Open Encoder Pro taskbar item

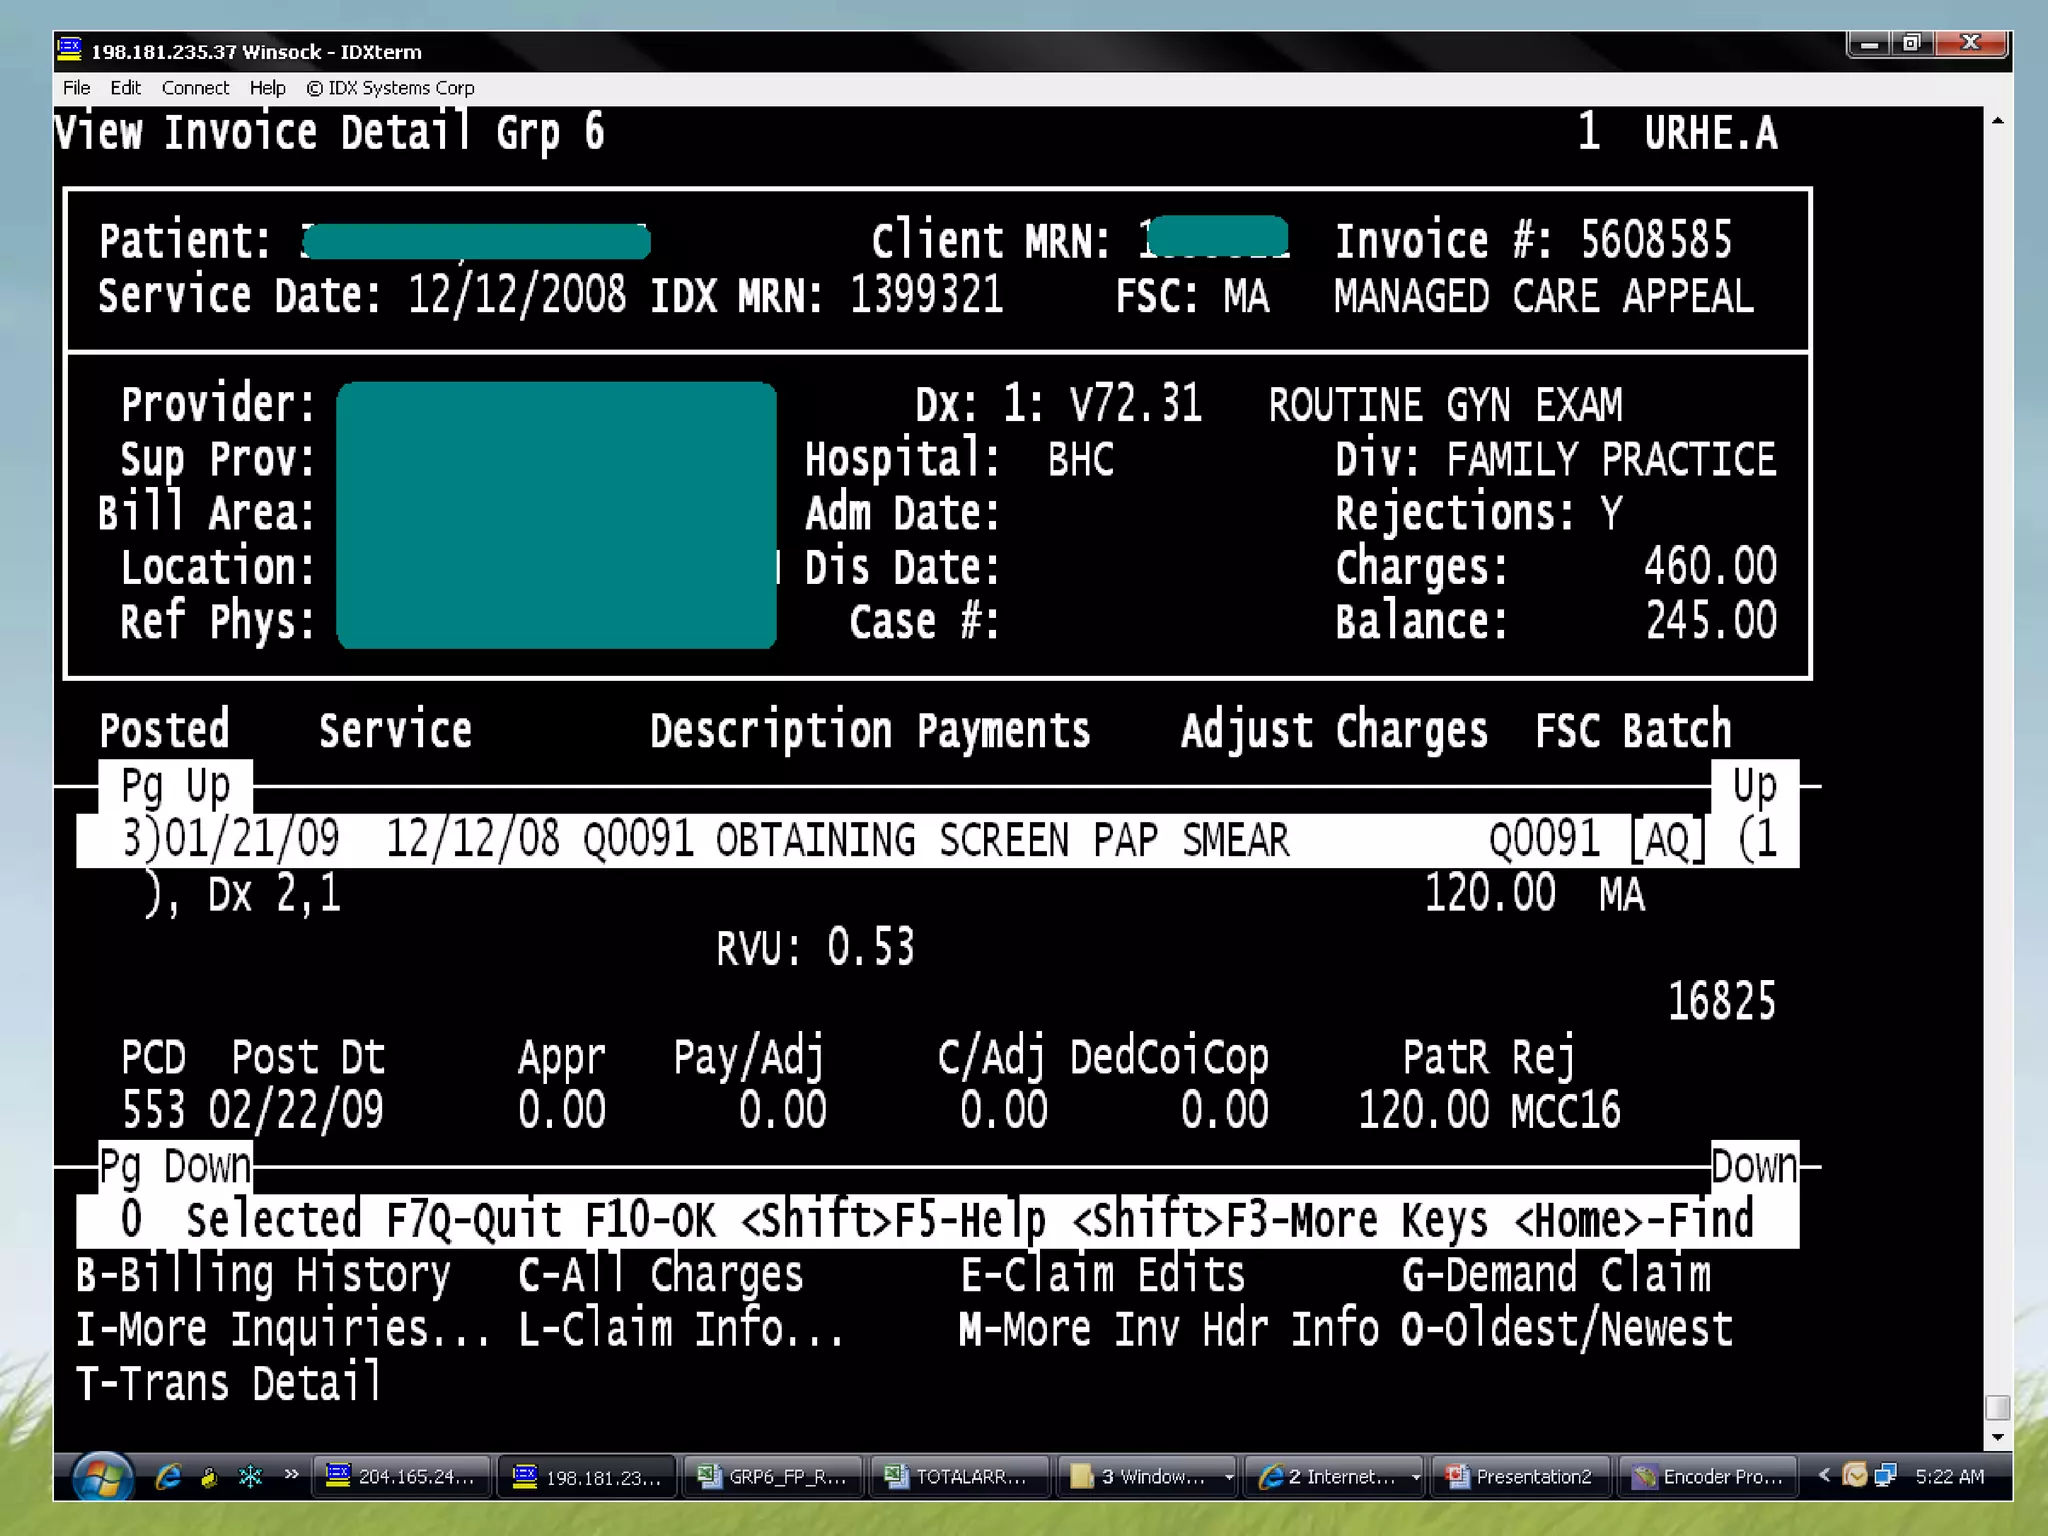pos(1707,1477)
